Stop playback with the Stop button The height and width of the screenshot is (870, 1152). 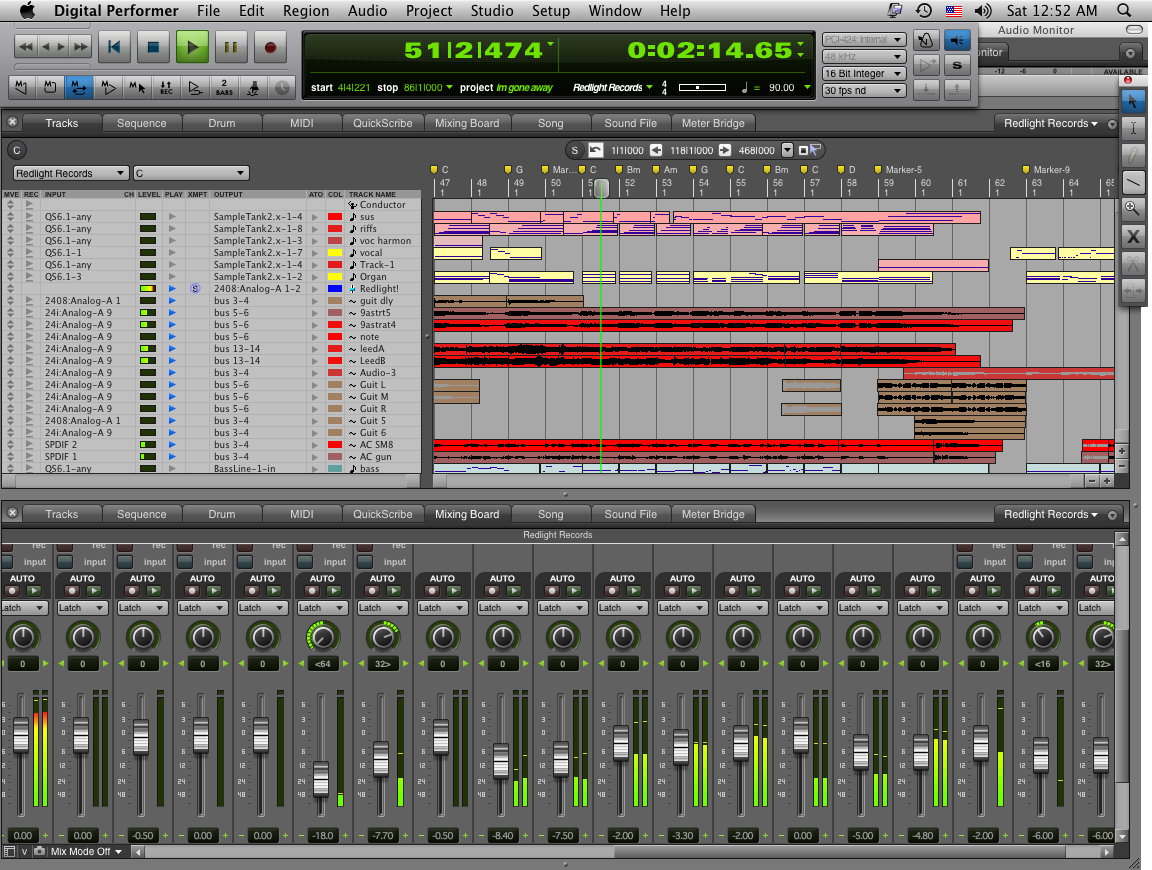pyautogui.click(x=153, y=47)
